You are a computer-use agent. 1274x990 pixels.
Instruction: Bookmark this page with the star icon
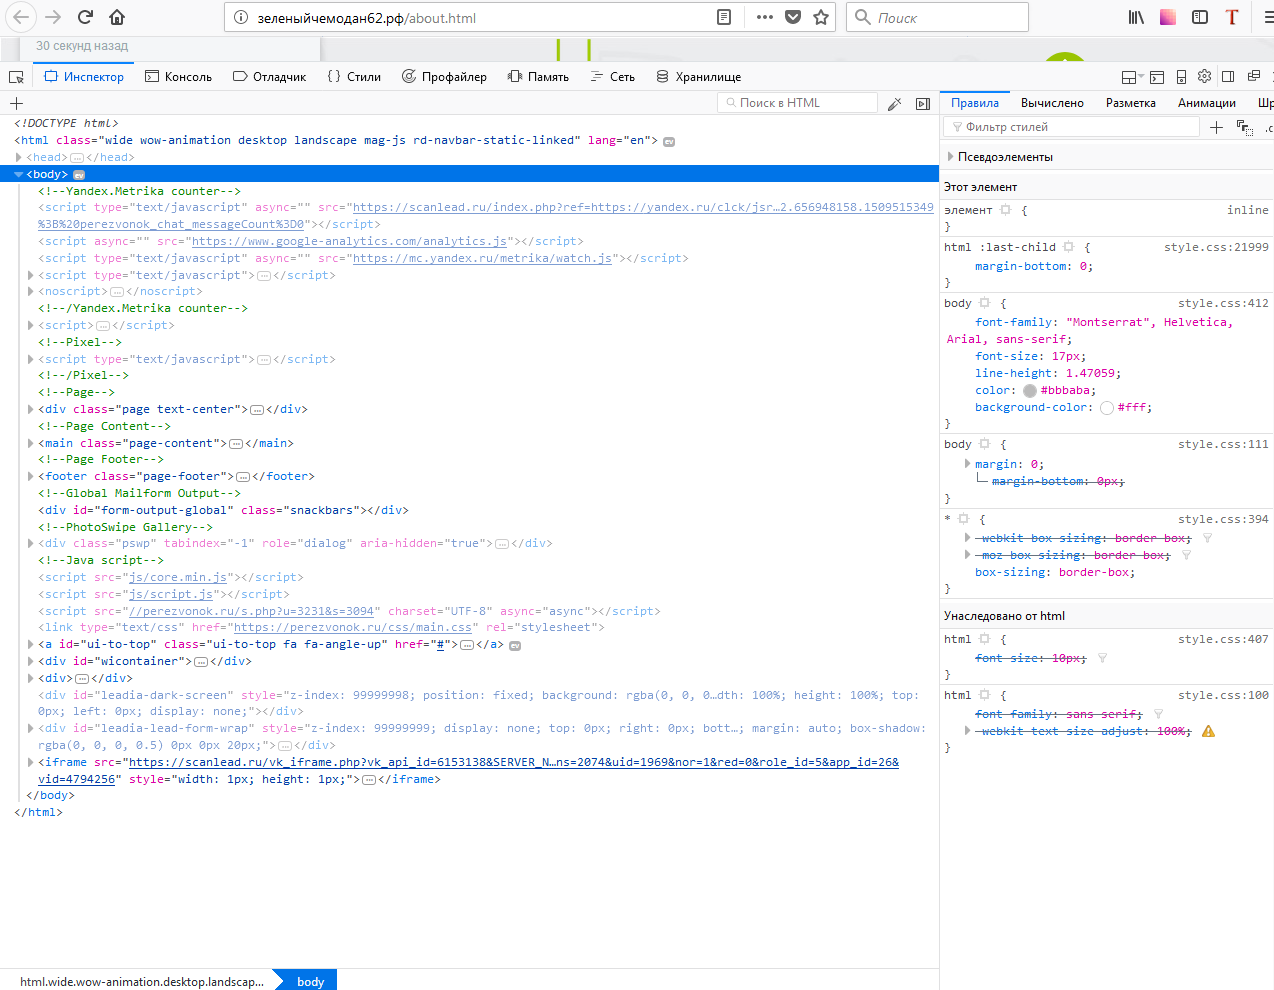(821, 17)
